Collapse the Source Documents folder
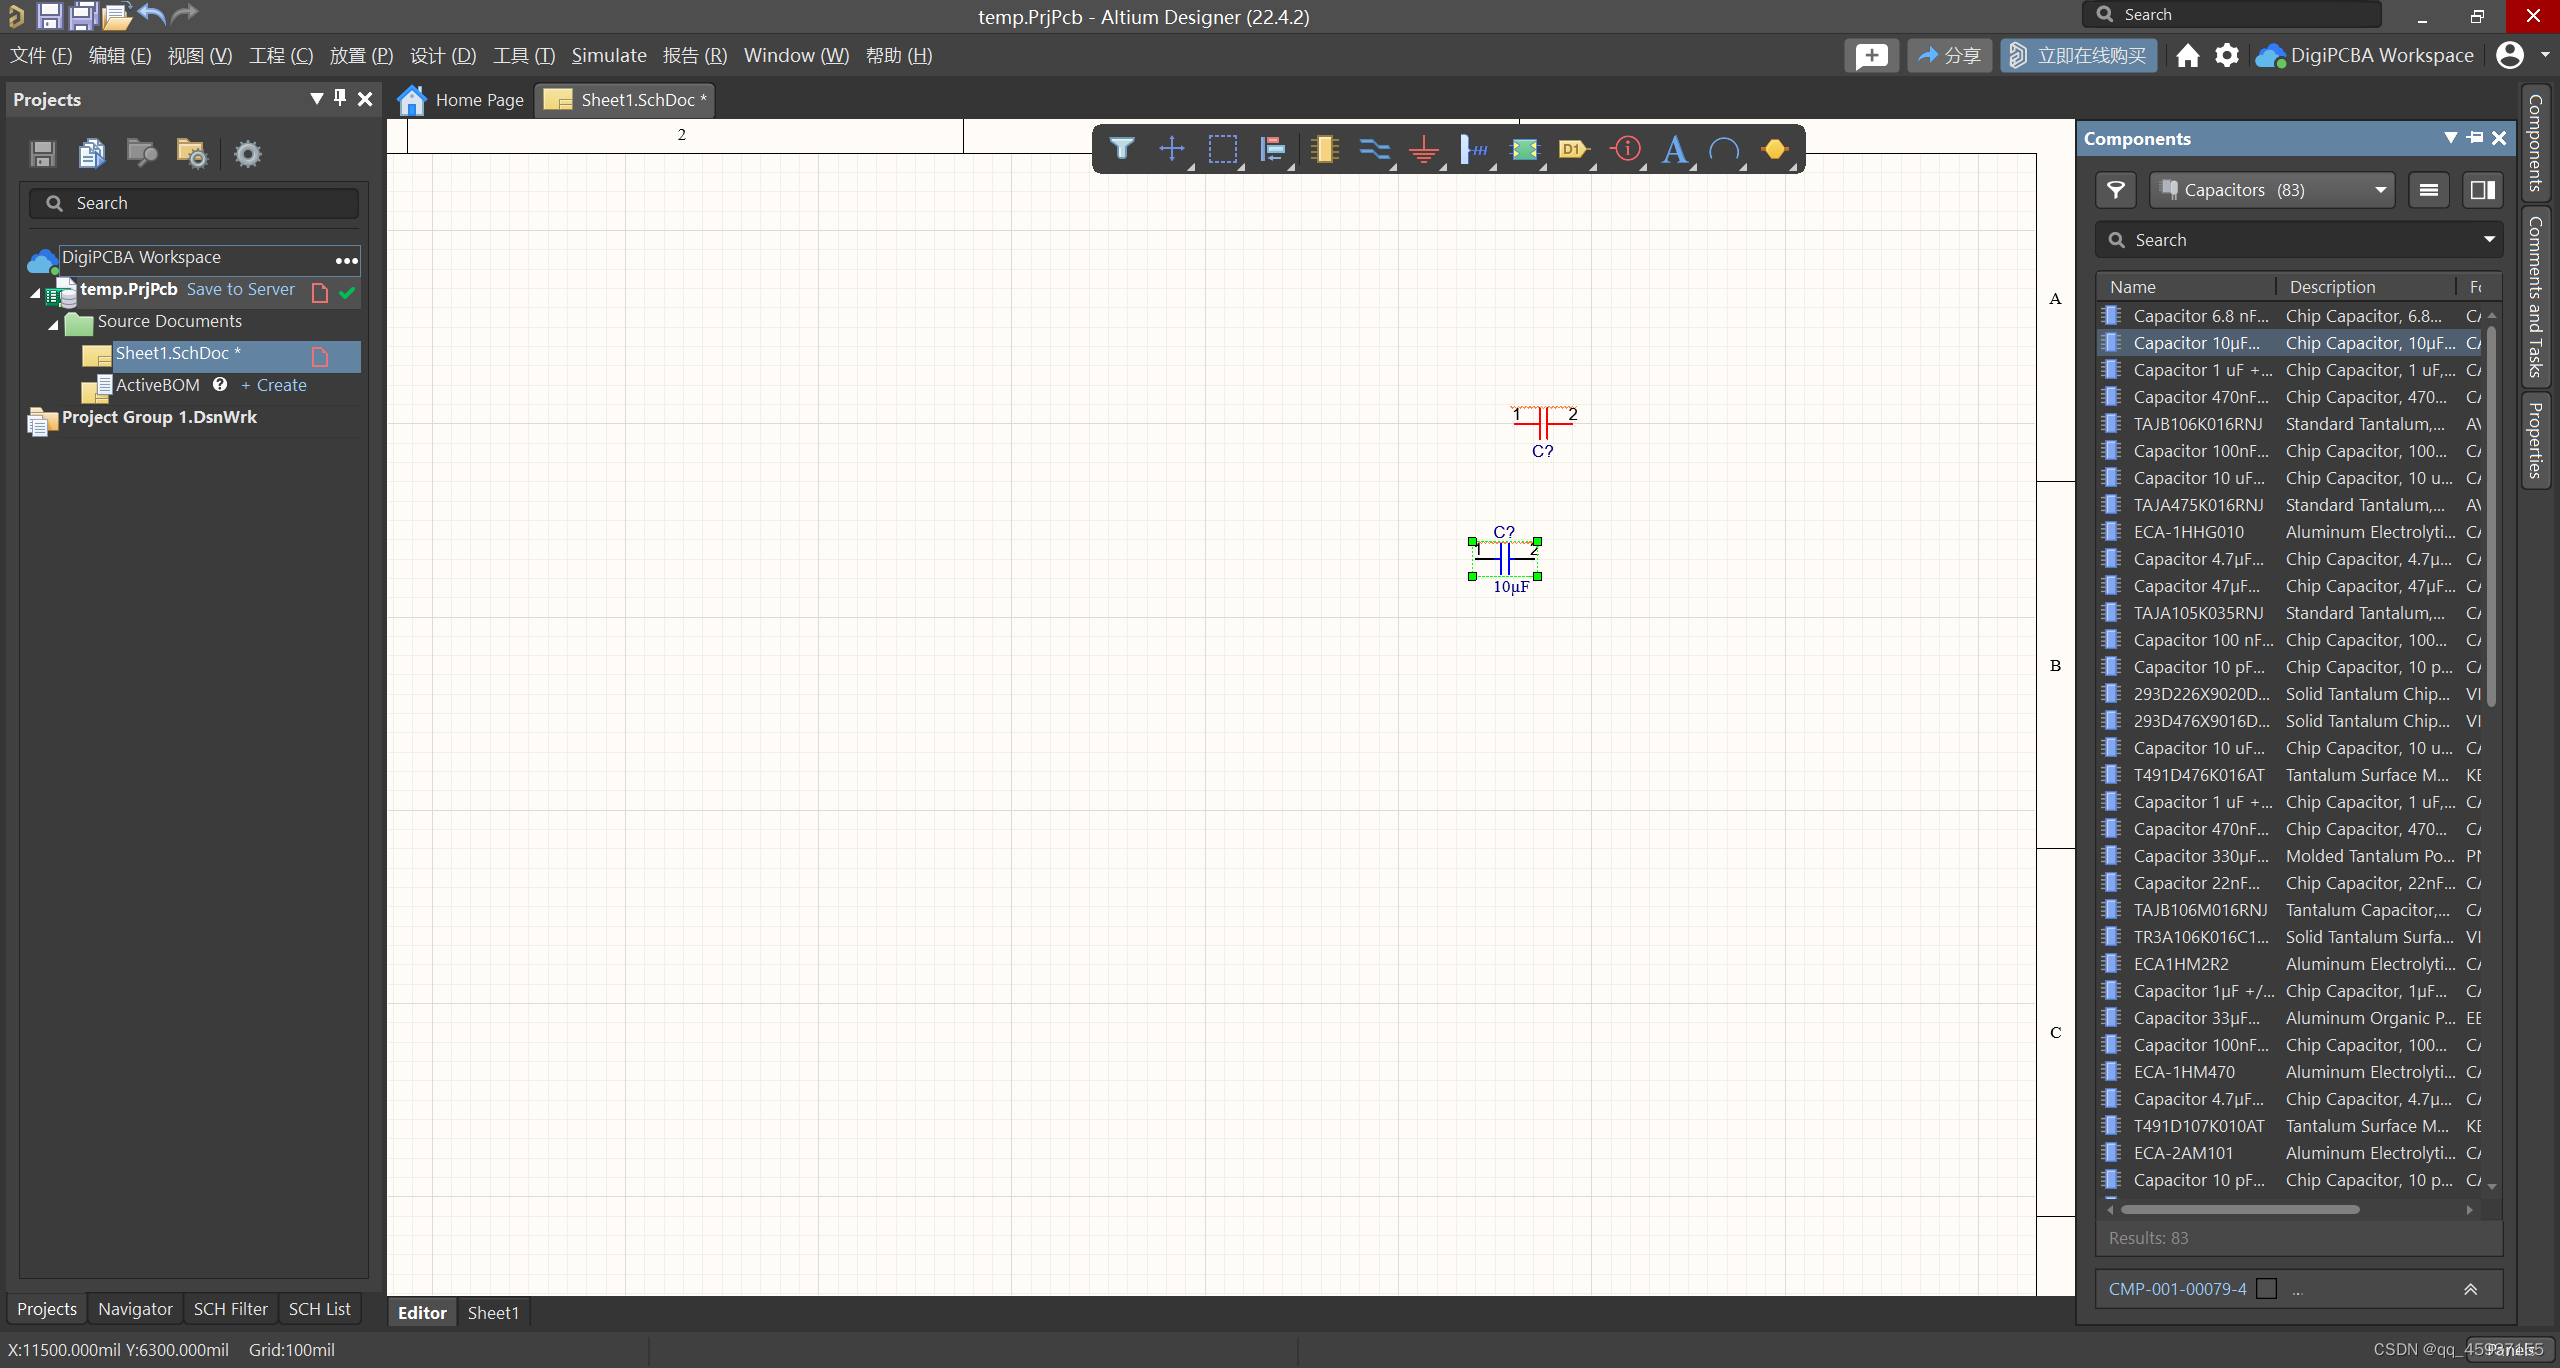This screenshot has height=1368, width=2560. point(54,323)
